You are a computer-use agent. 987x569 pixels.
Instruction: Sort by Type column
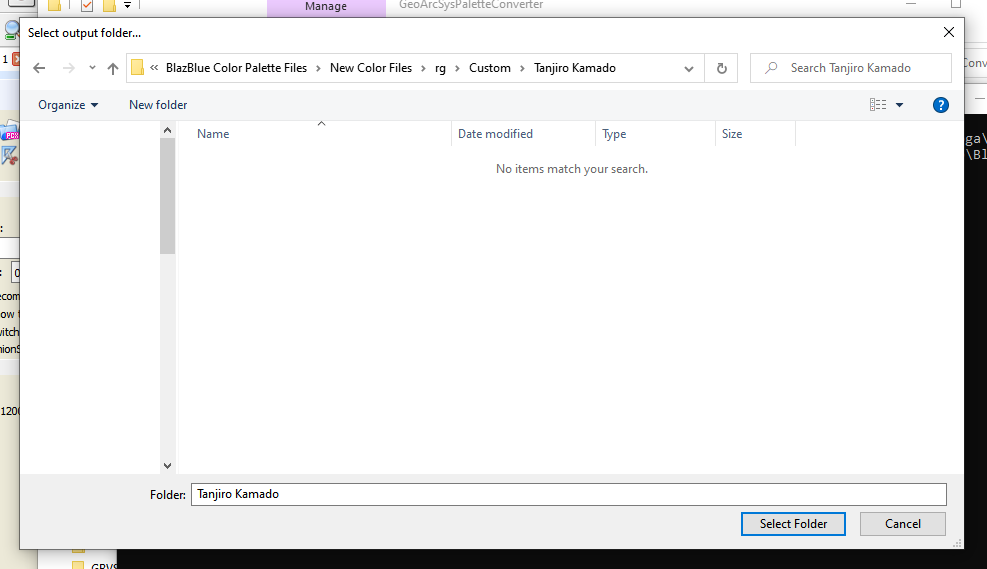point(655,134)
